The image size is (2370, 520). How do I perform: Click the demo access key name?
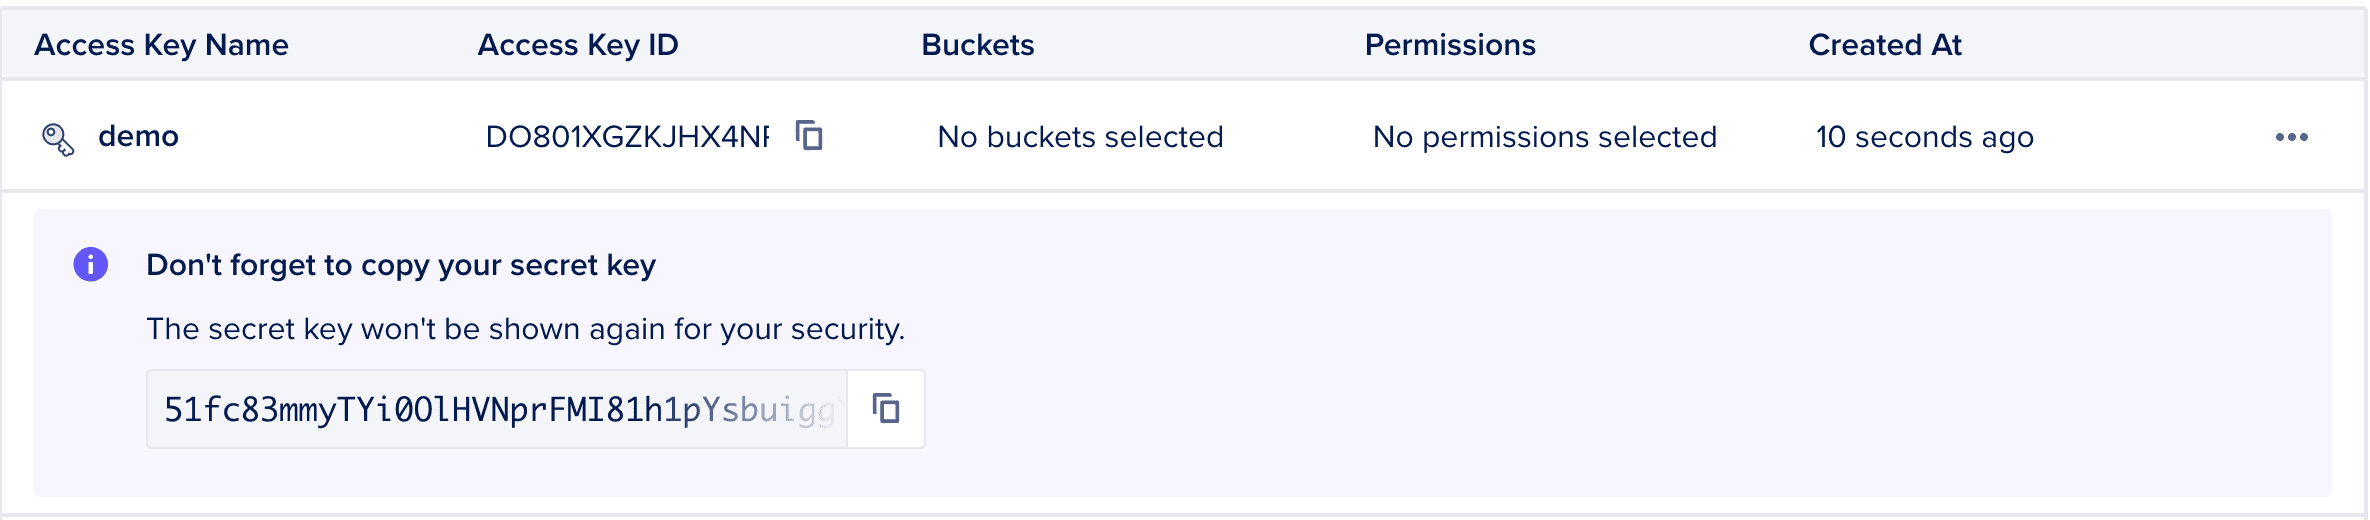coord(138,136)
